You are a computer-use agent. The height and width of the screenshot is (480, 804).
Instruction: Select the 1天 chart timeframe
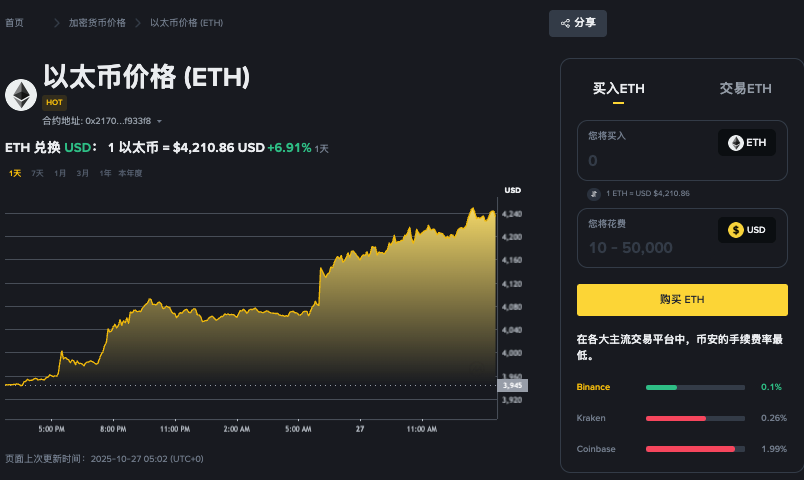point(15,173)
